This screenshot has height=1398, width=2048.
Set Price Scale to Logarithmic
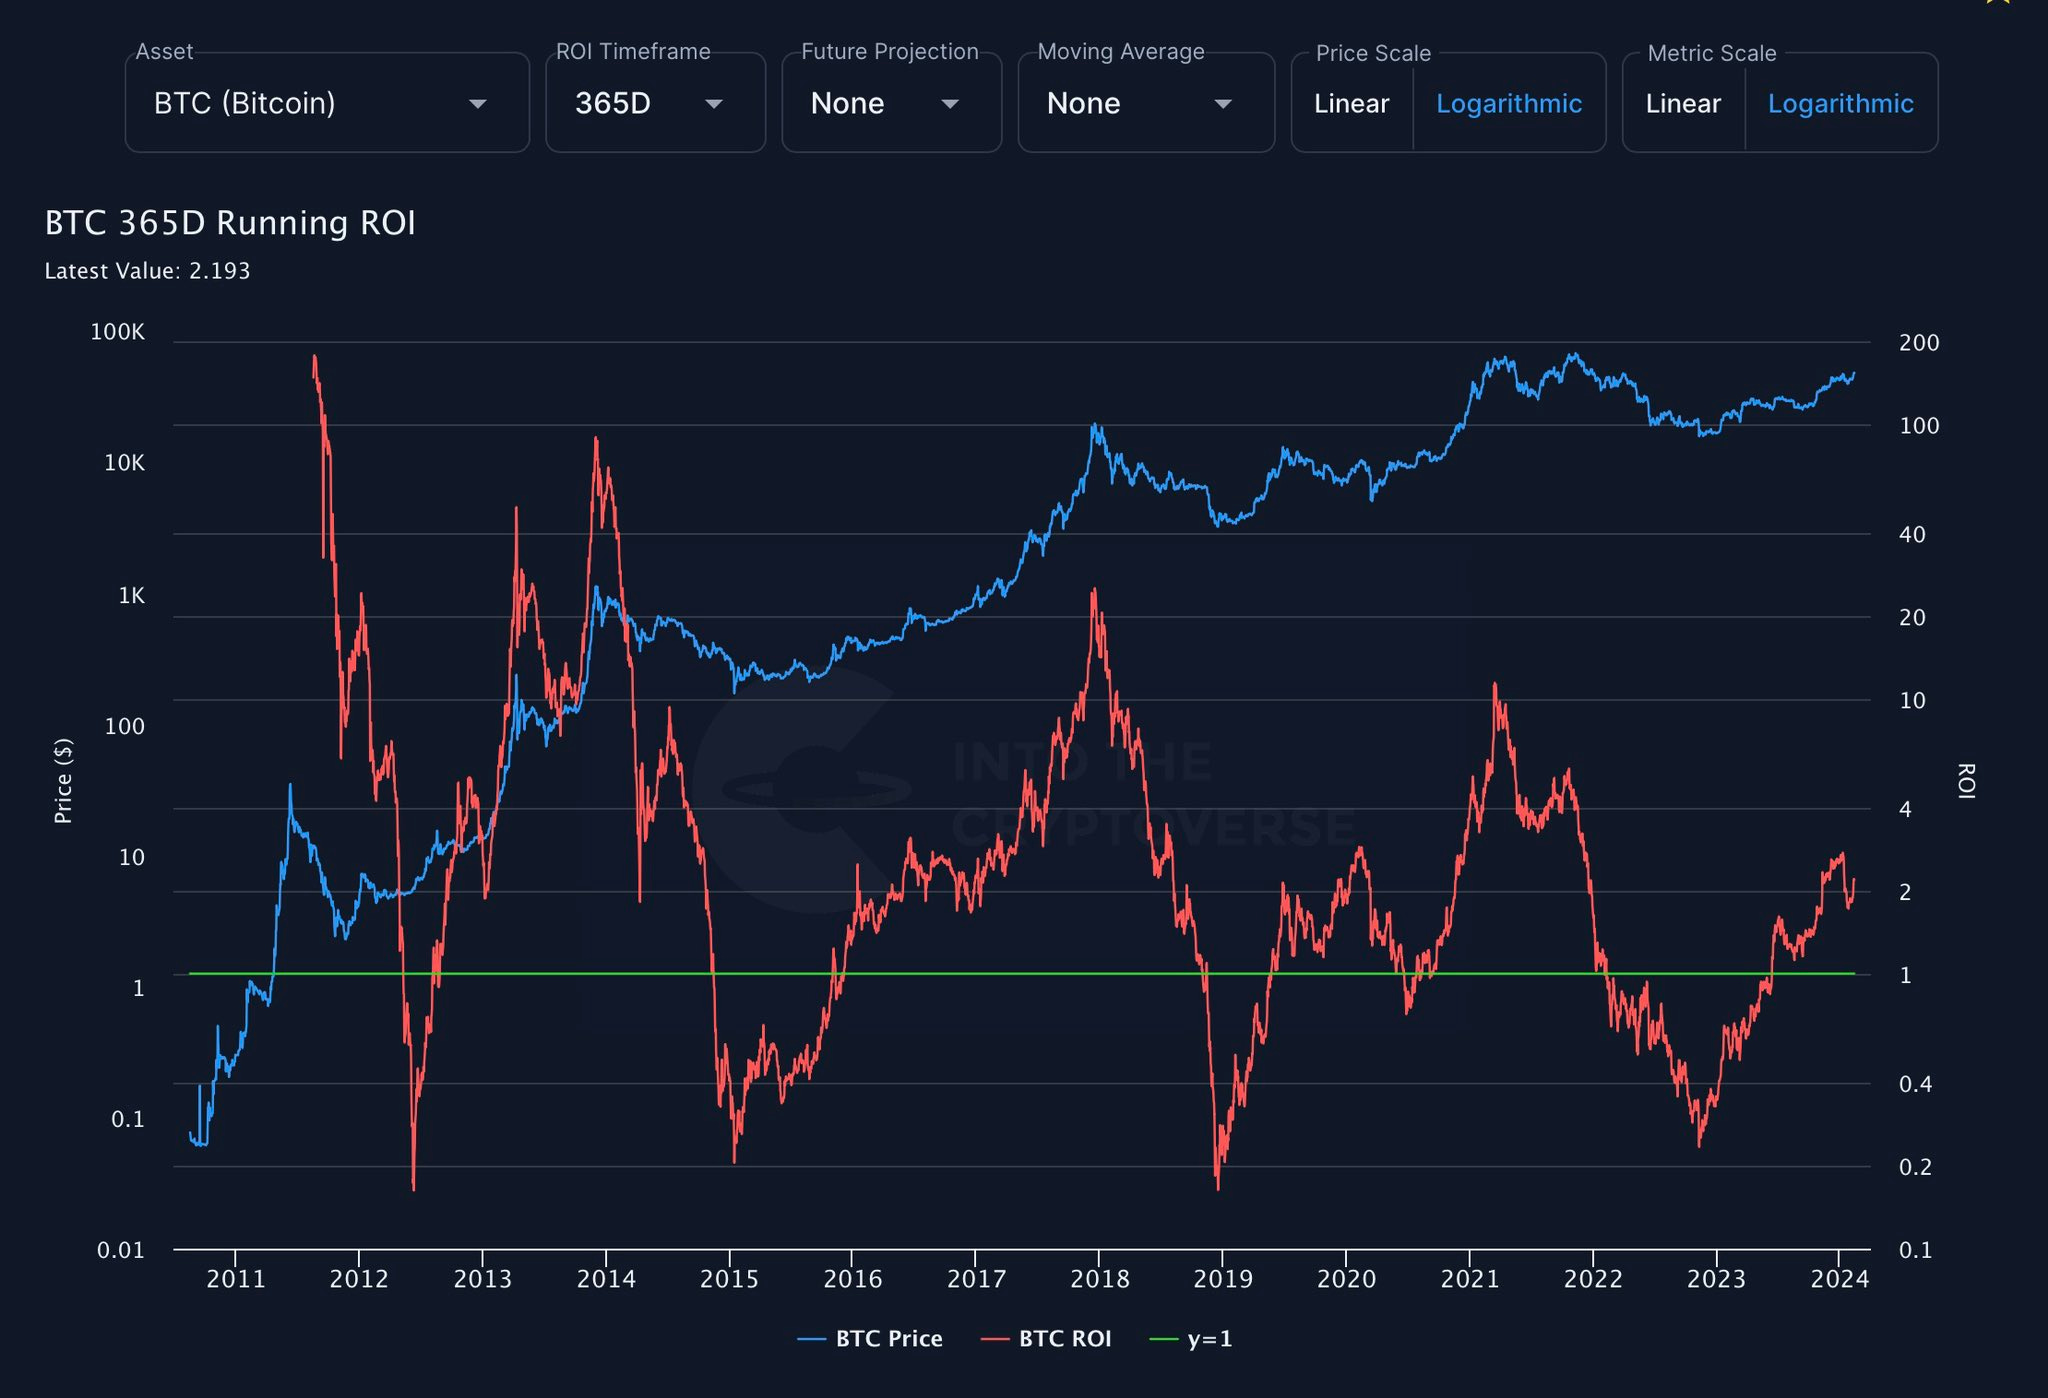click(x=1508, y=104)
